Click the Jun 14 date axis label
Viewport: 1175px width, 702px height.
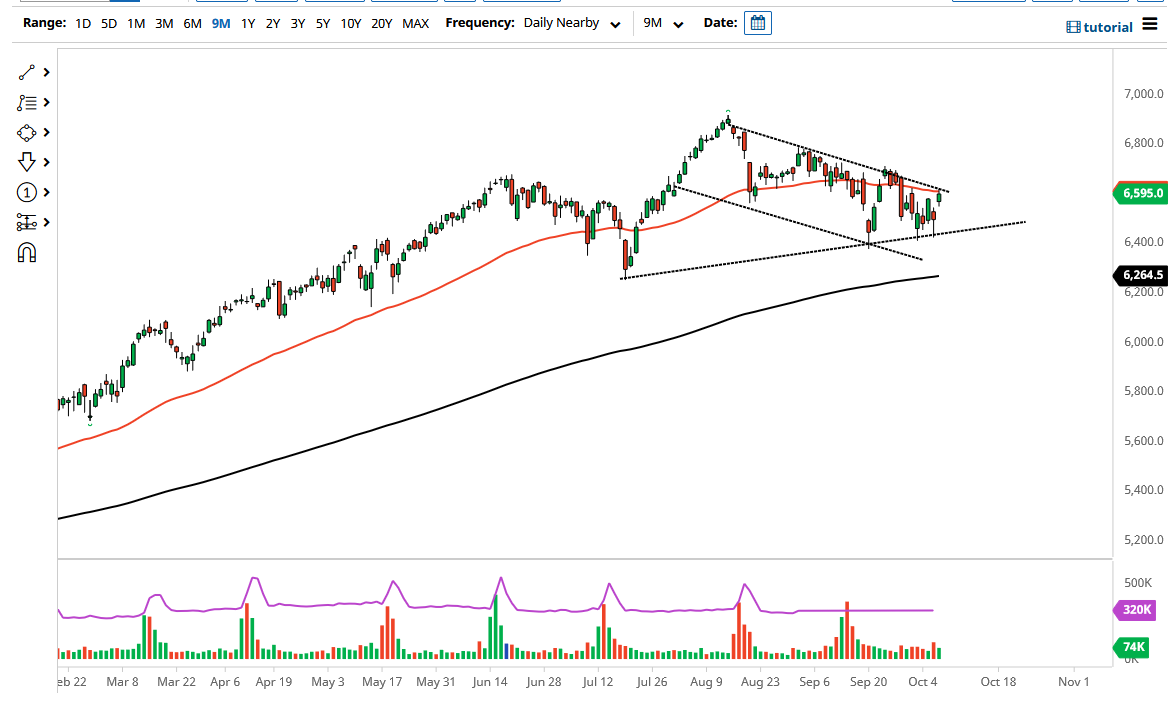coord(490,682)
